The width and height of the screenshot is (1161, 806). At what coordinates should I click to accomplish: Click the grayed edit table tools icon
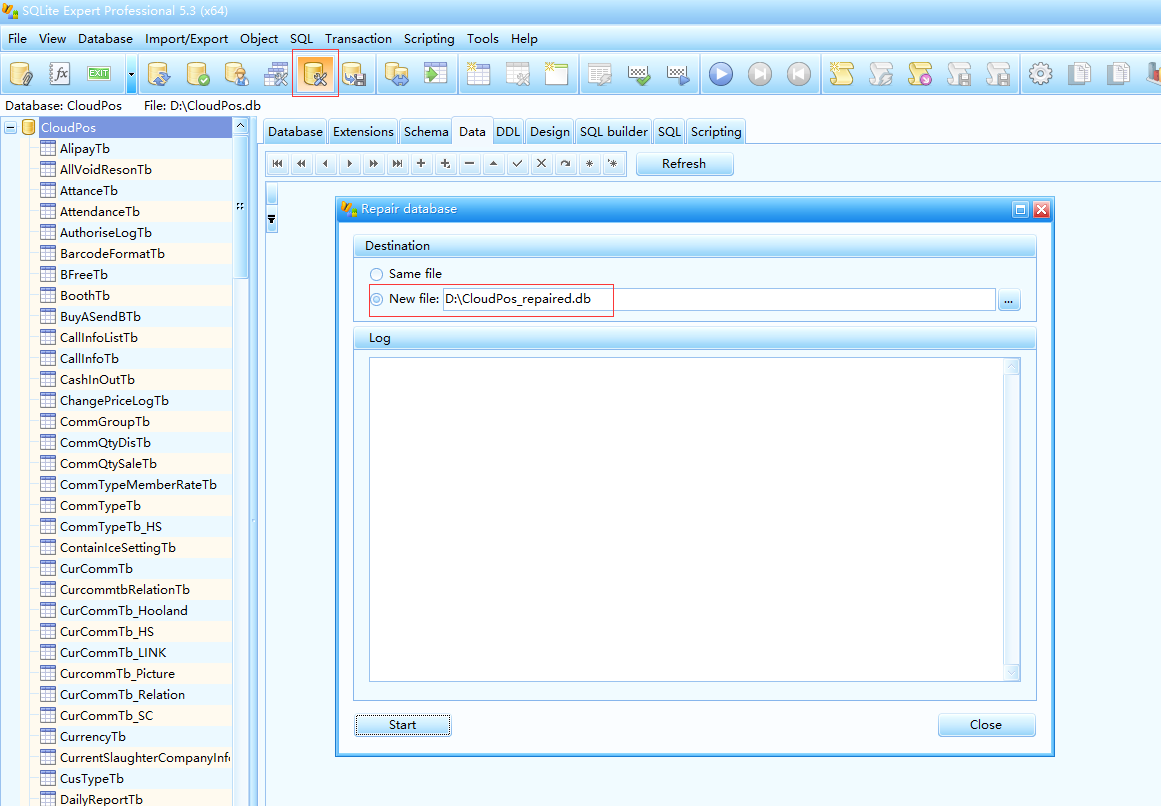517,74
